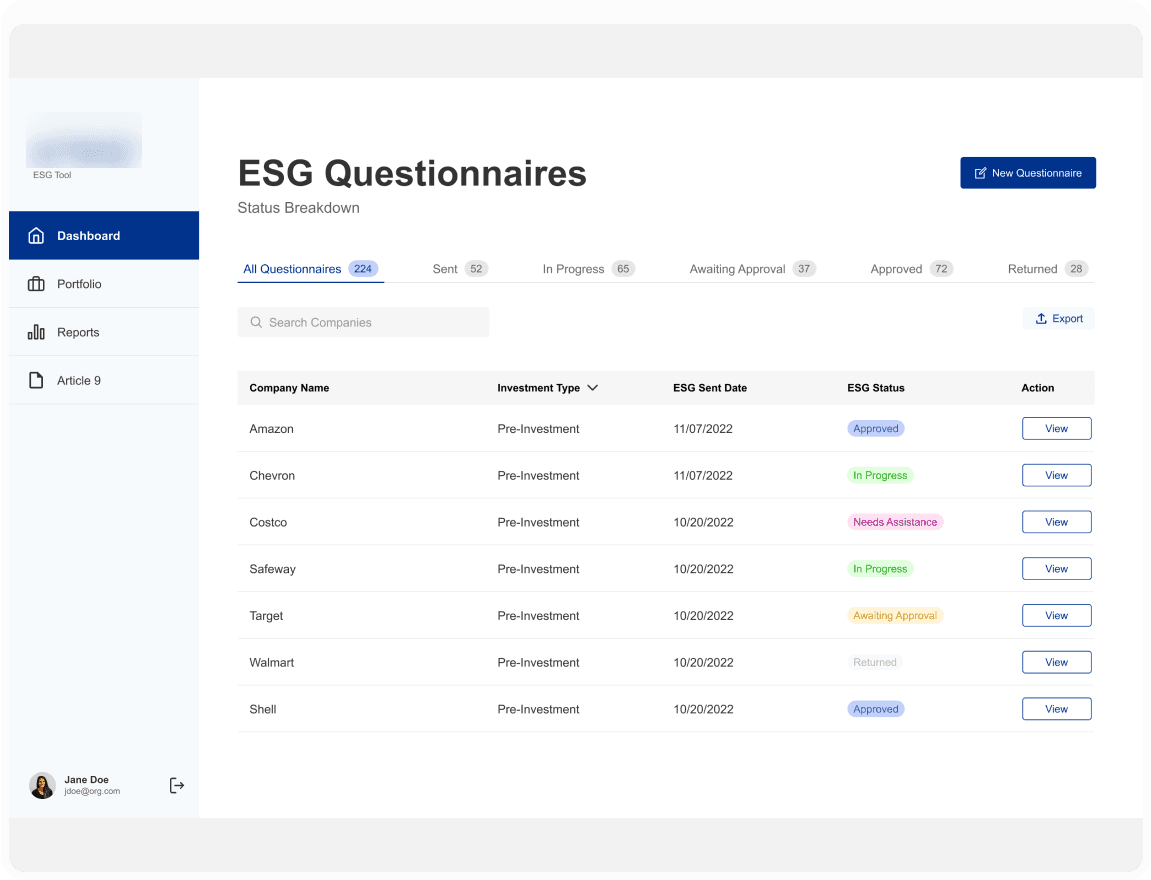The image size is (1151, 880).
Task: Click the Status Breakdown subtitle
Action: coord(299,208)
